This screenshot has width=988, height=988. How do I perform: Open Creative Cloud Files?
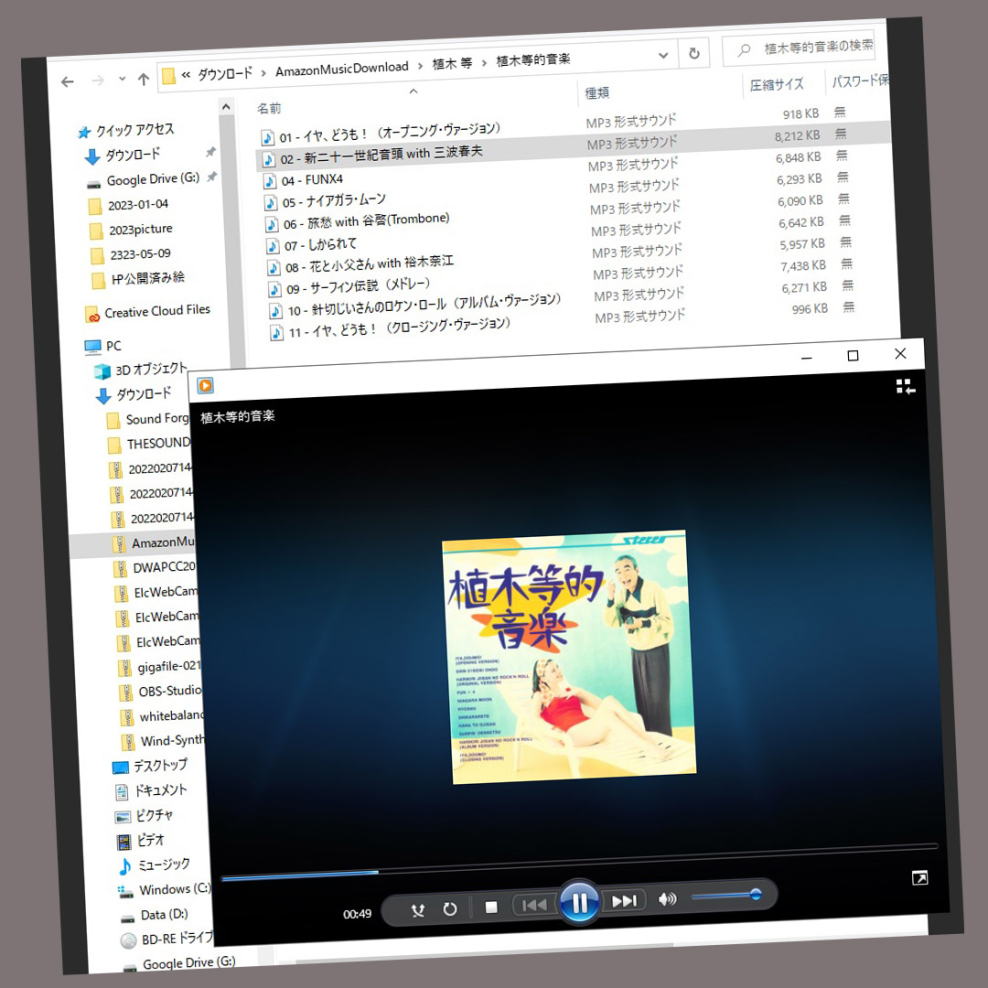coord(147,312)
